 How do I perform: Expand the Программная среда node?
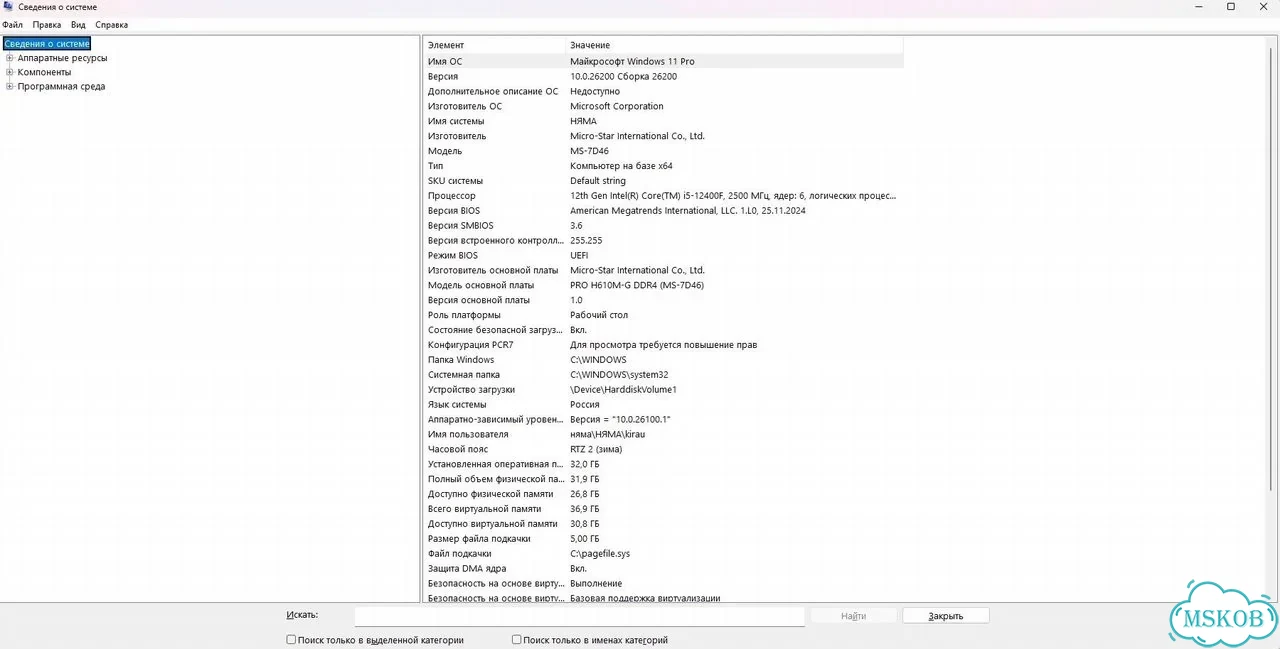tap(10, 86)
